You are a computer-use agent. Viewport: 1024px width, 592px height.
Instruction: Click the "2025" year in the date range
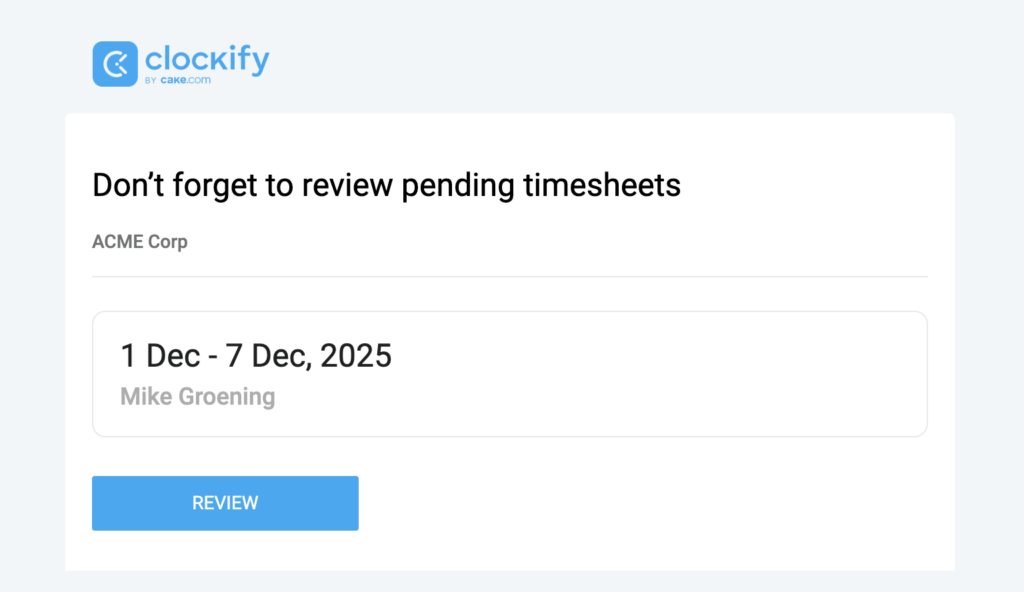pyautogui.click(x=356, y=355)
